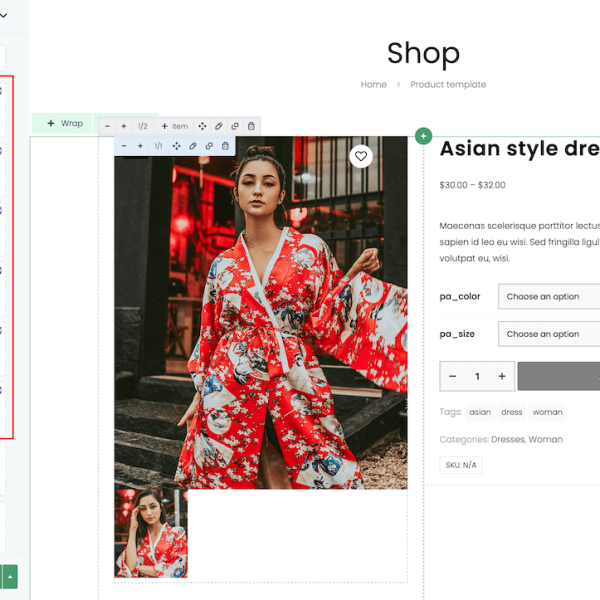Increase product quantity with plus button

click(x=502, y=376)
